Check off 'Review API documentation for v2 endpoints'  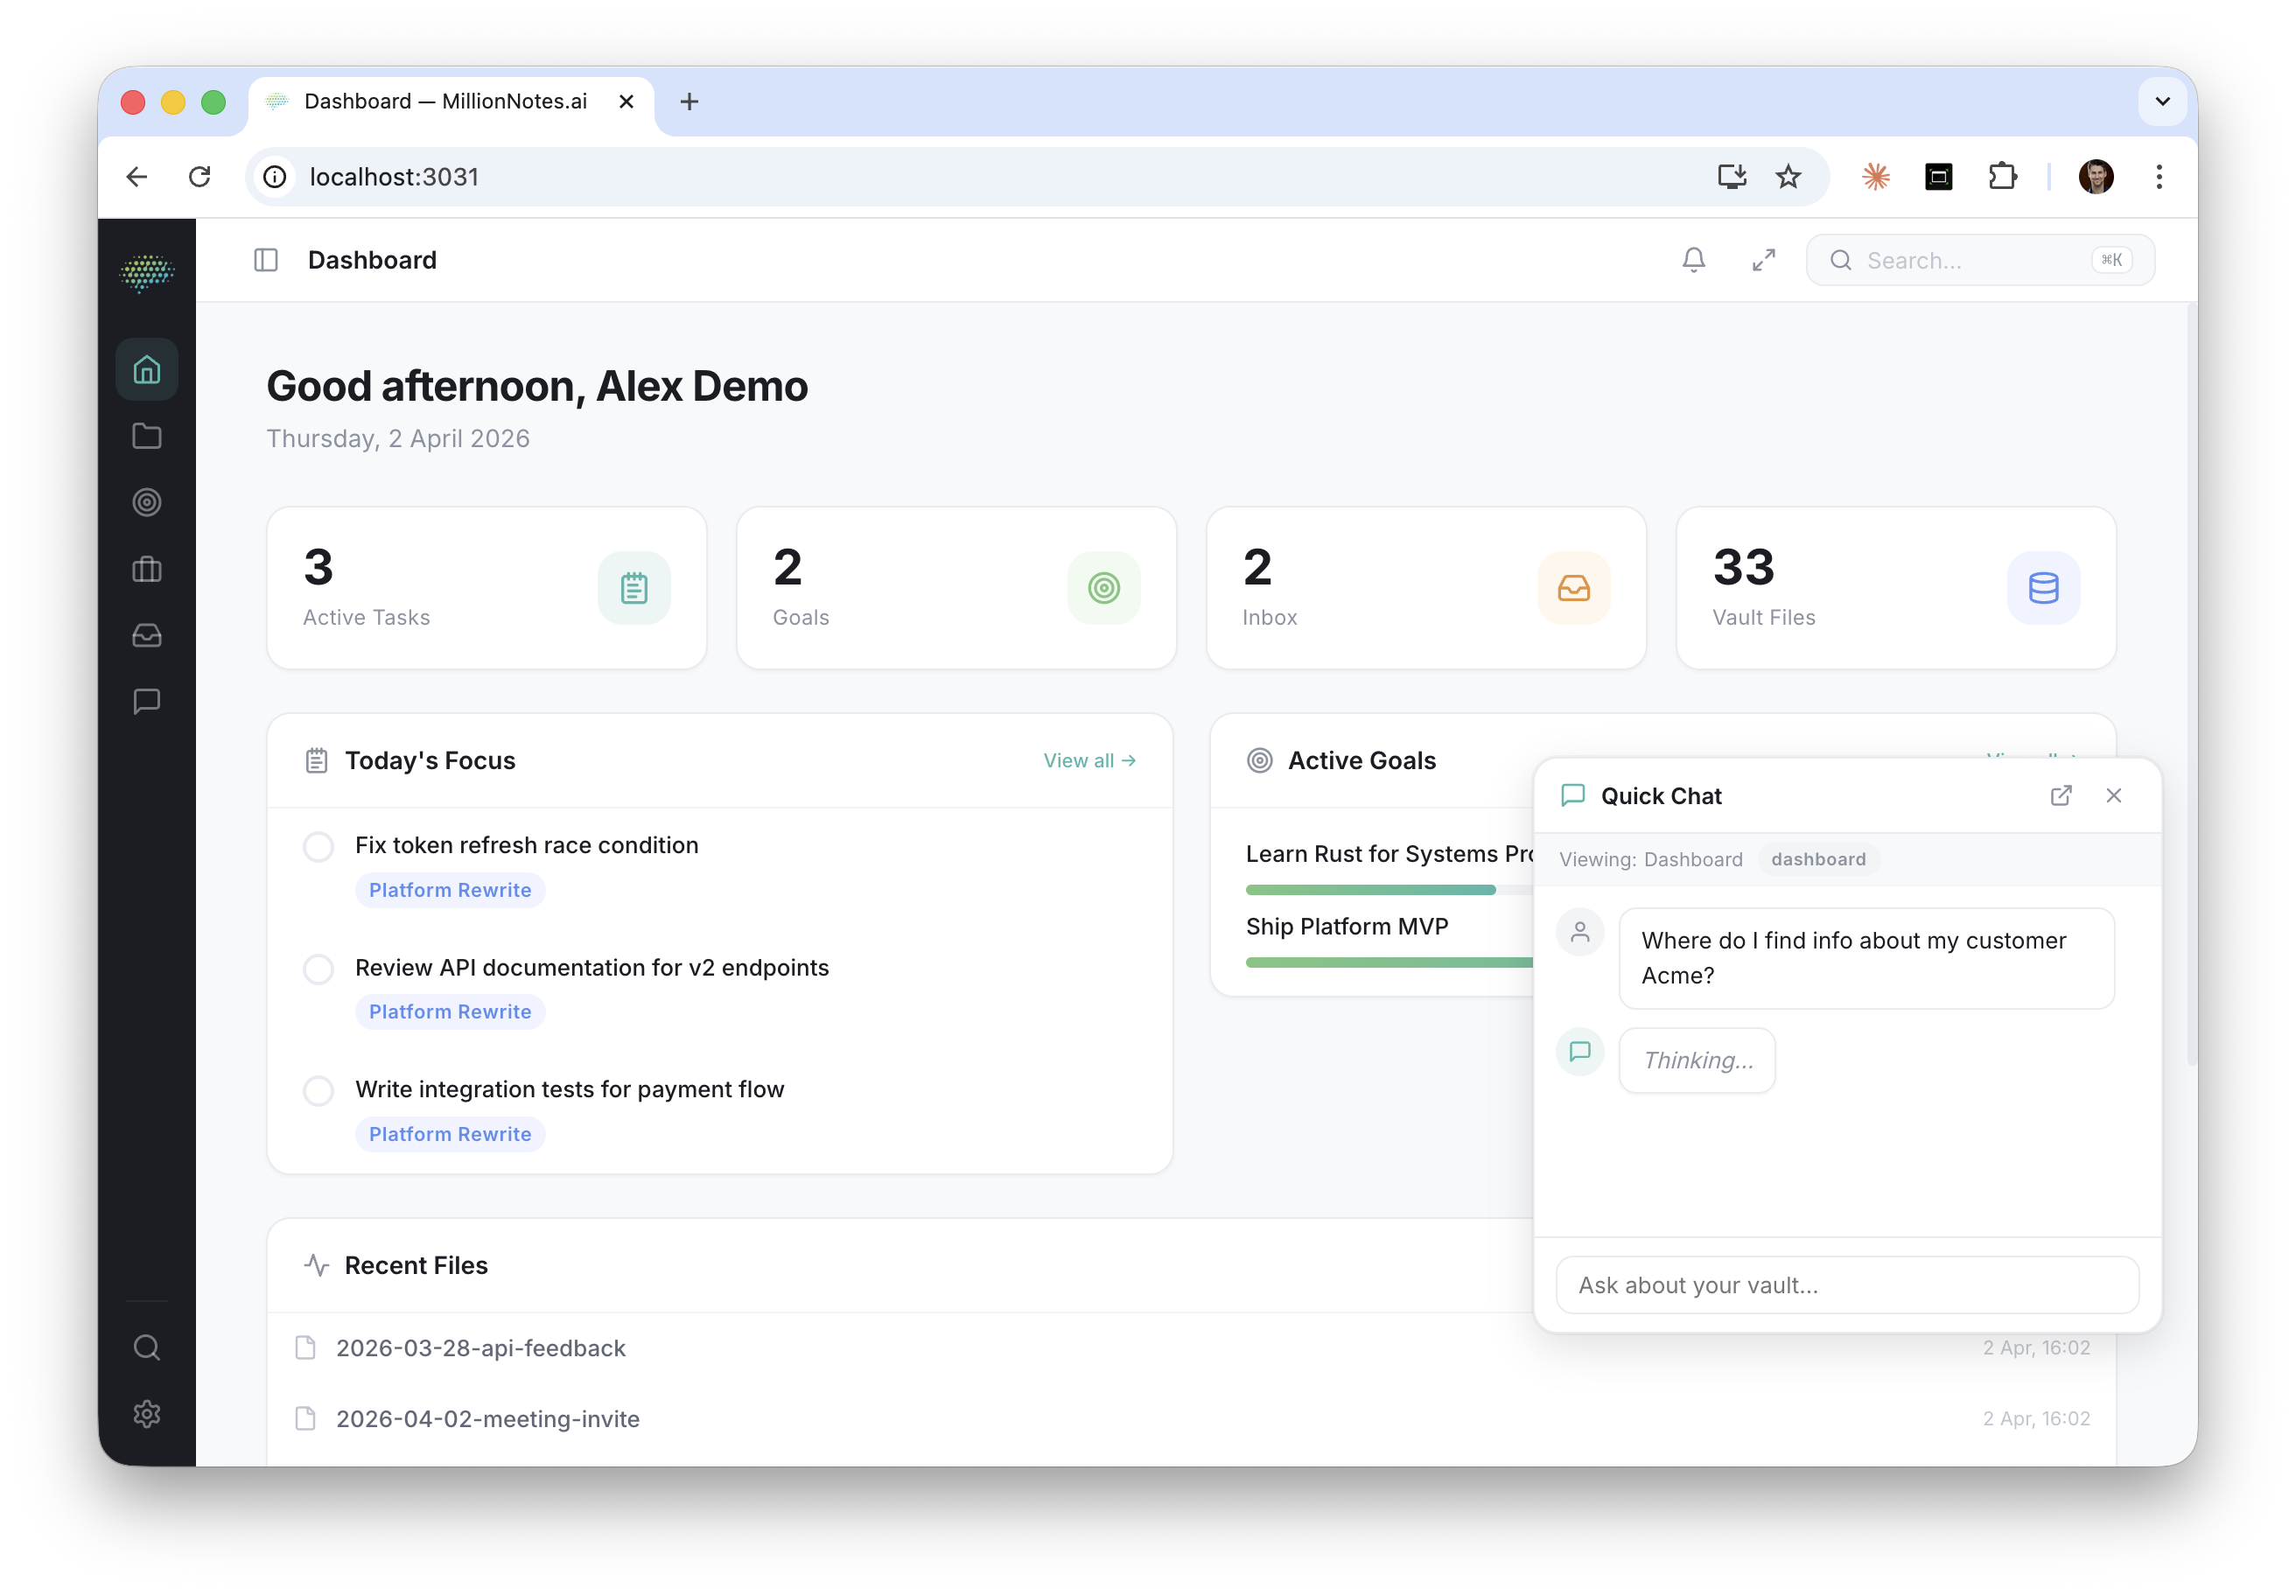point(318,968)
